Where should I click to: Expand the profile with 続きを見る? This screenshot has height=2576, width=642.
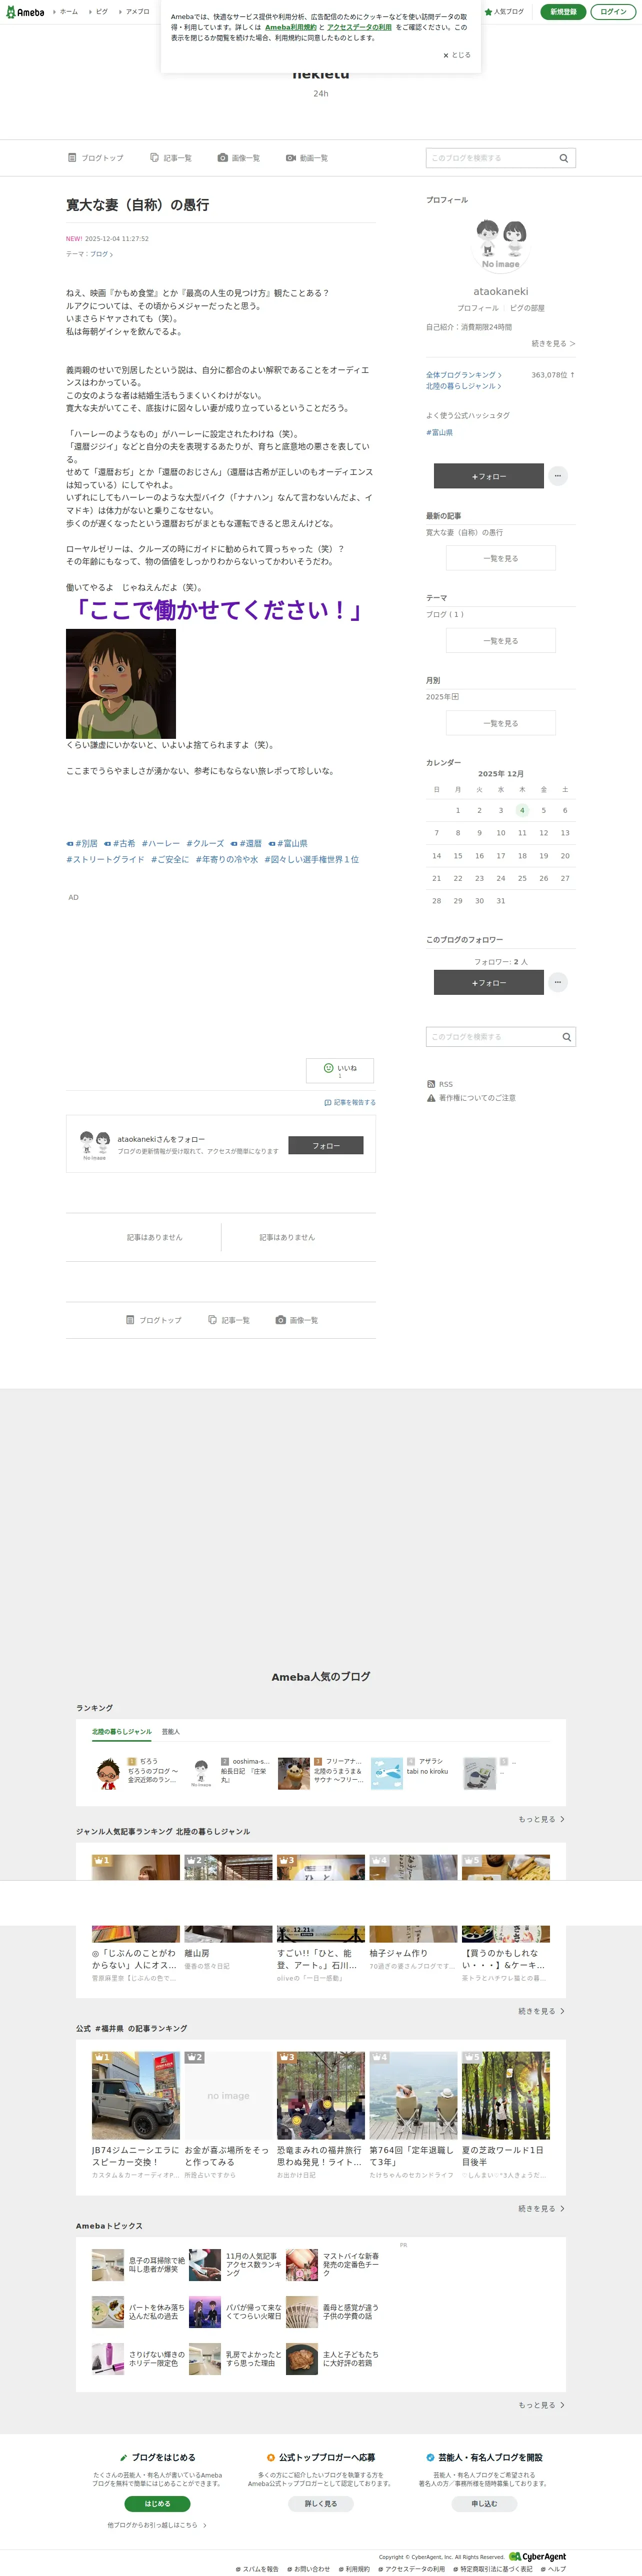(553, 343)
